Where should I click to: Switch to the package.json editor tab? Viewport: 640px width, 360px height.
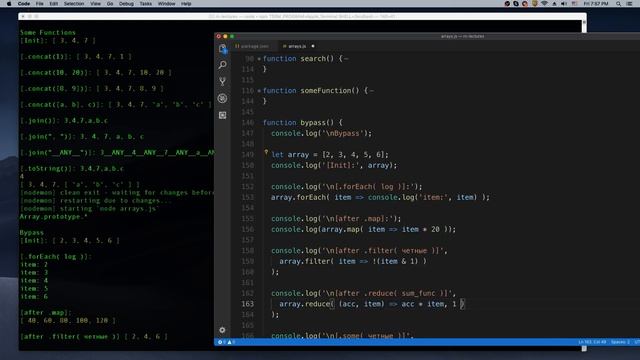click(x=253, y=46)
